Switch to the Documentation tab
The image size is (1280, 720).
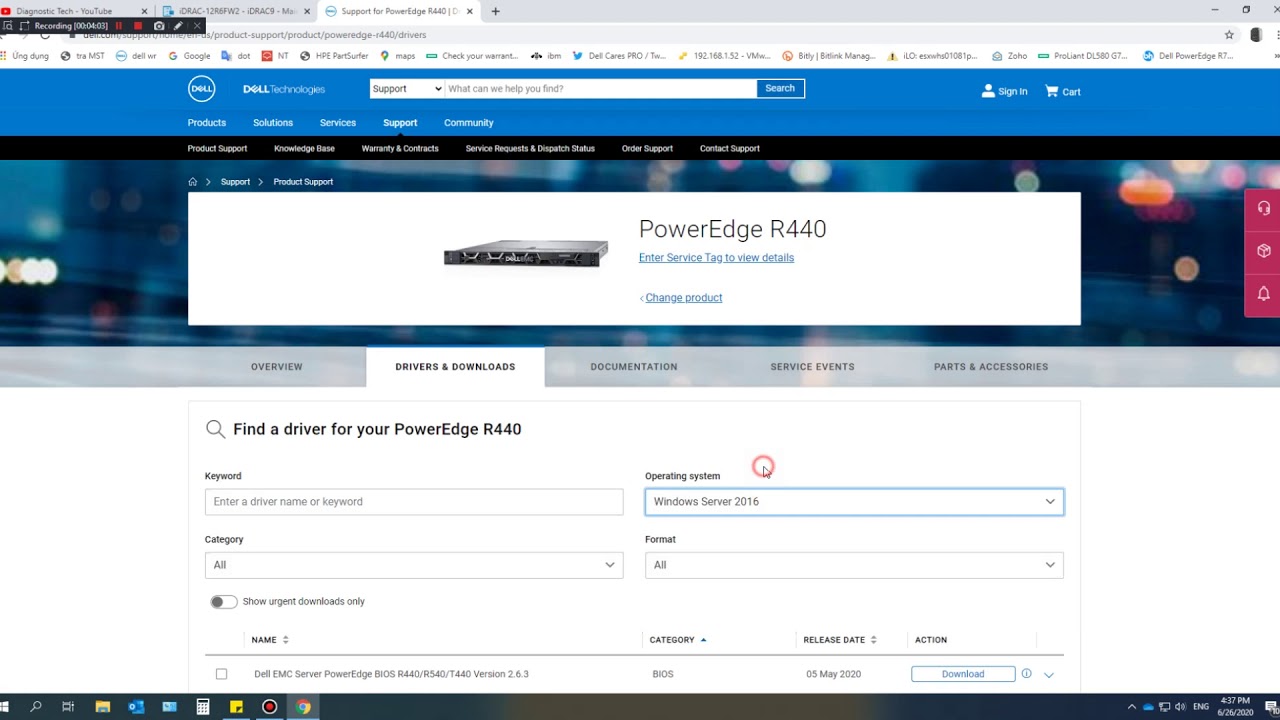coord(634,367)
